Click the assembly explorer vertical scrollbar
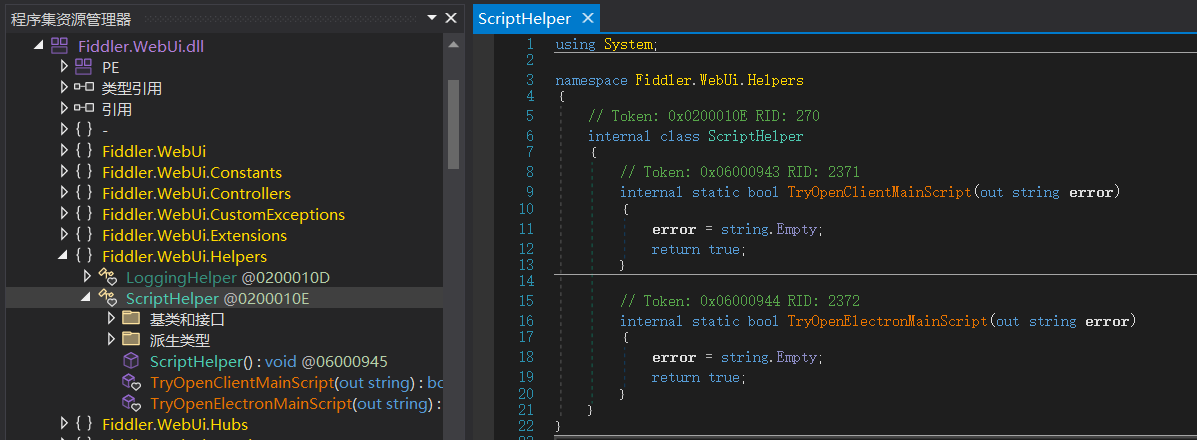The height and width of the screenshot is (440, 1197). 453,125
